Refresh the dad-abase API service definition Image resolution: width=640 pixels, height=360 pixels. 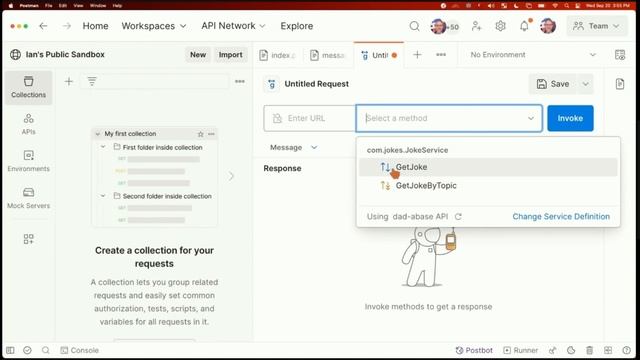click(458, 217)
